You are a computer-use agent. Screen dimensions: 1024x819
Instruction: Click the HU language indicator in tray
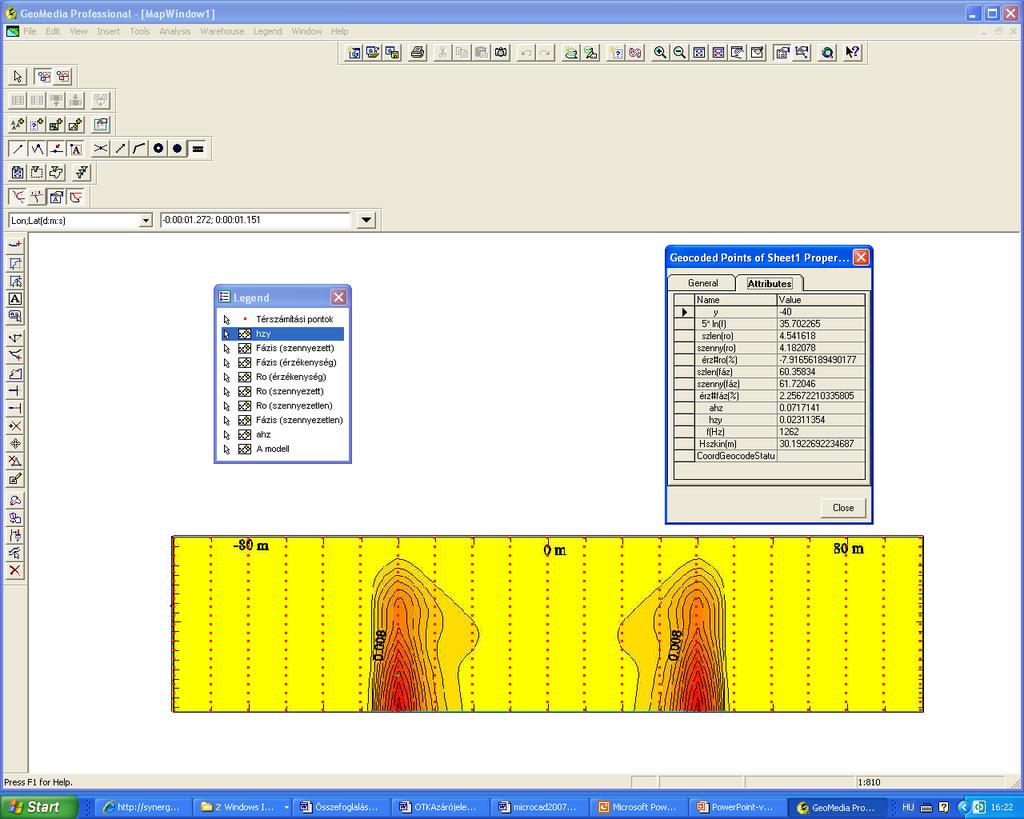pyautogui.click(x=908, y=807)
